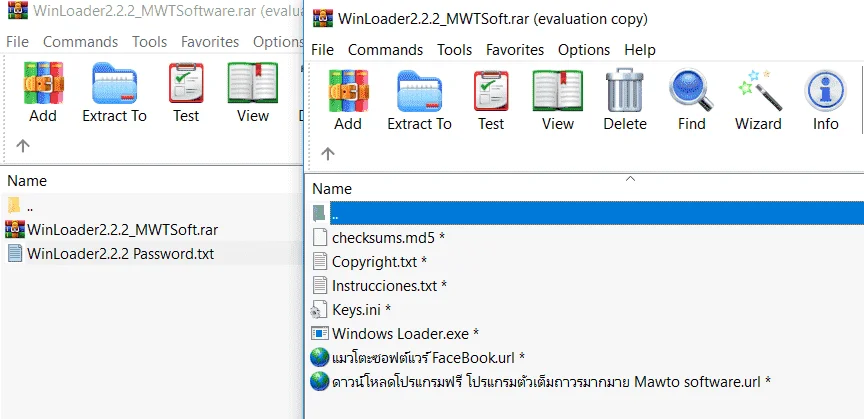Select the file name 'Keys.ini *'
The width and height of the screenshot is (864, 419).
coord(361,309)
